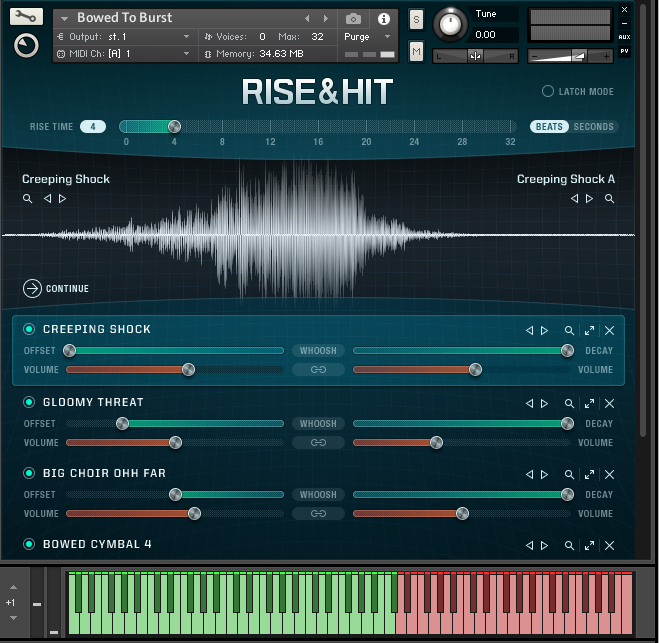Toggle the PV button
This screenshot has width=659, height=643.
click(625, 51)
